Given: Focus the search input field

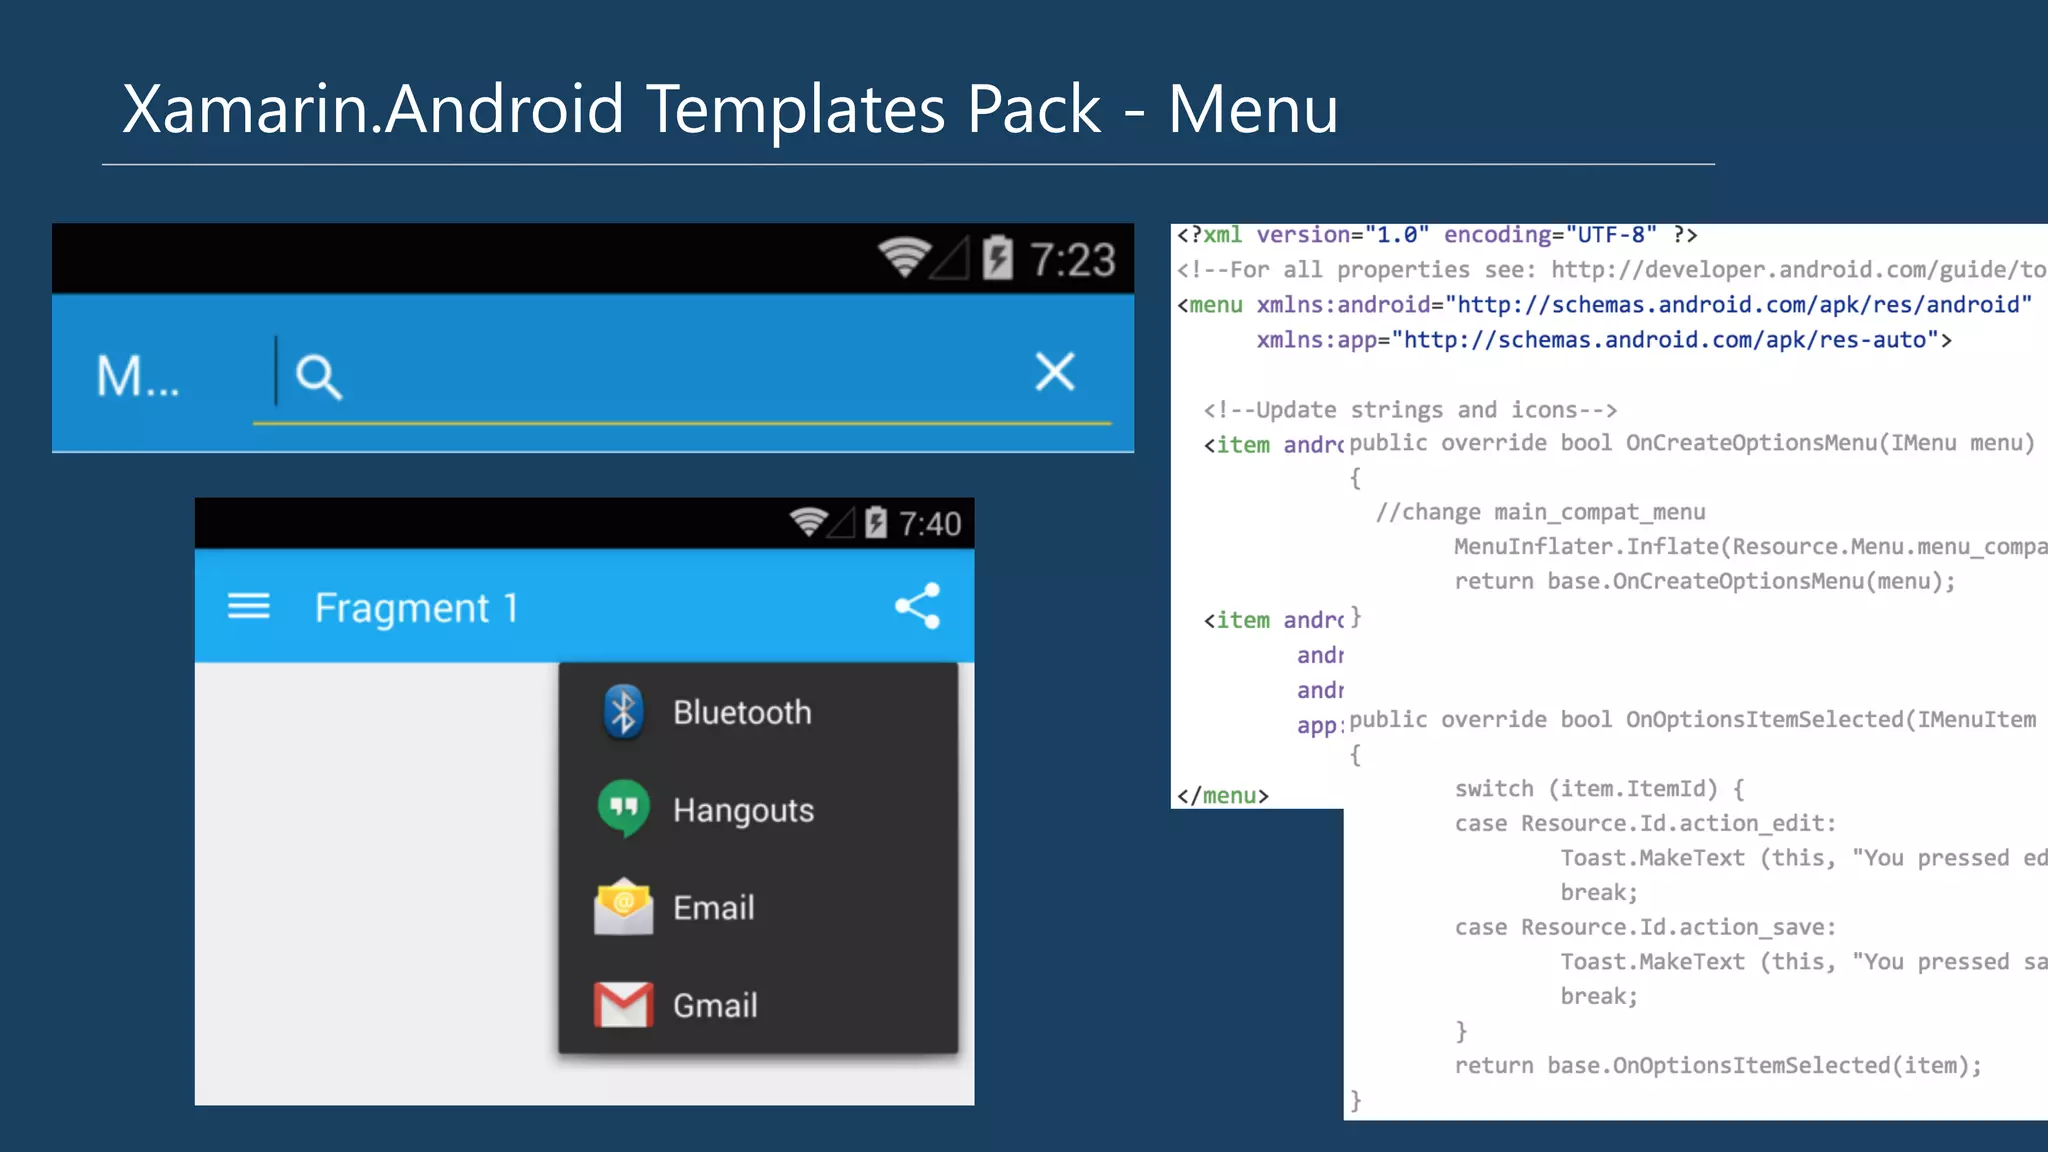Looking at the screenshot, I should point(682,378).
